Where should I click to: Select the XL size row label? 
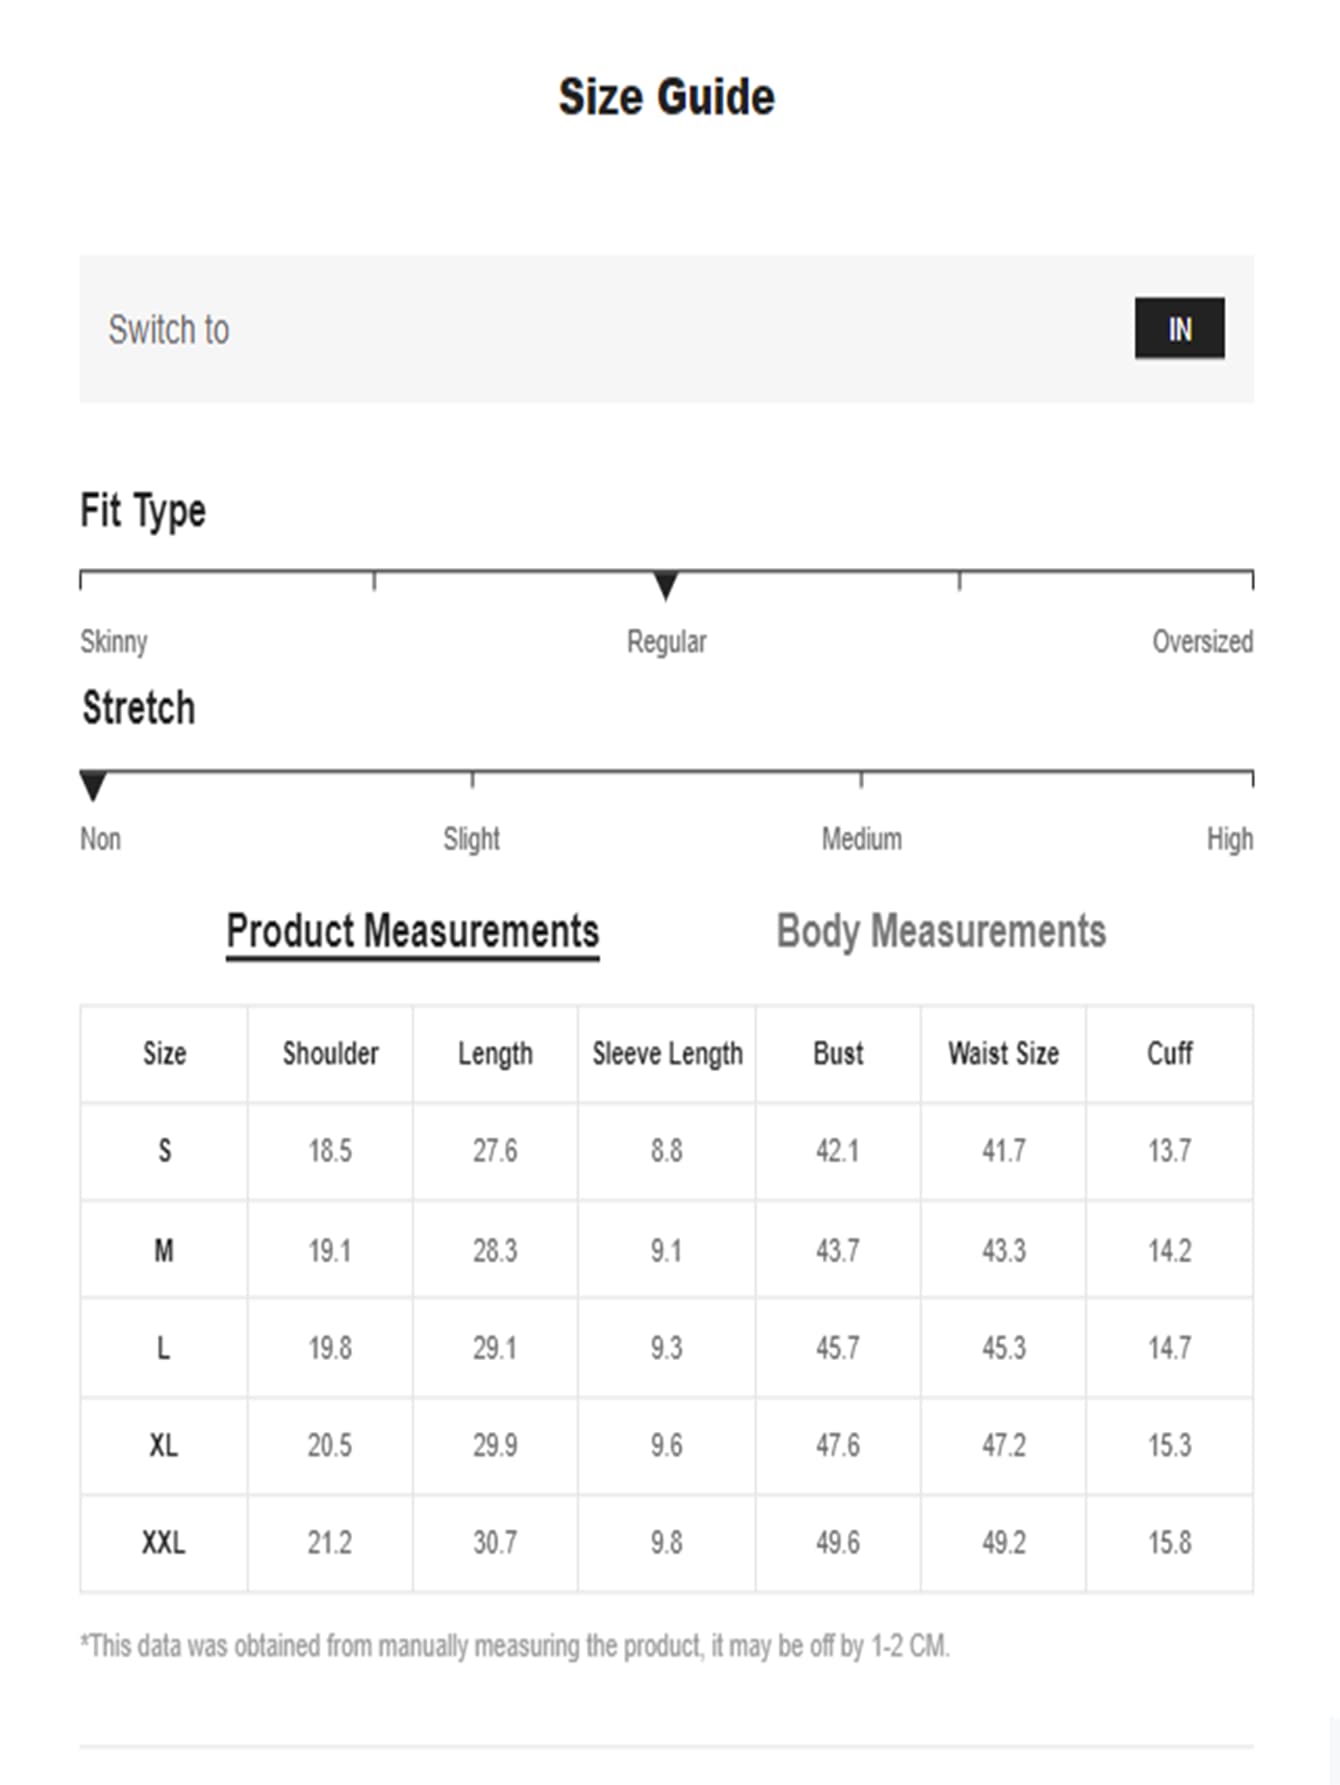point(164,1446)
